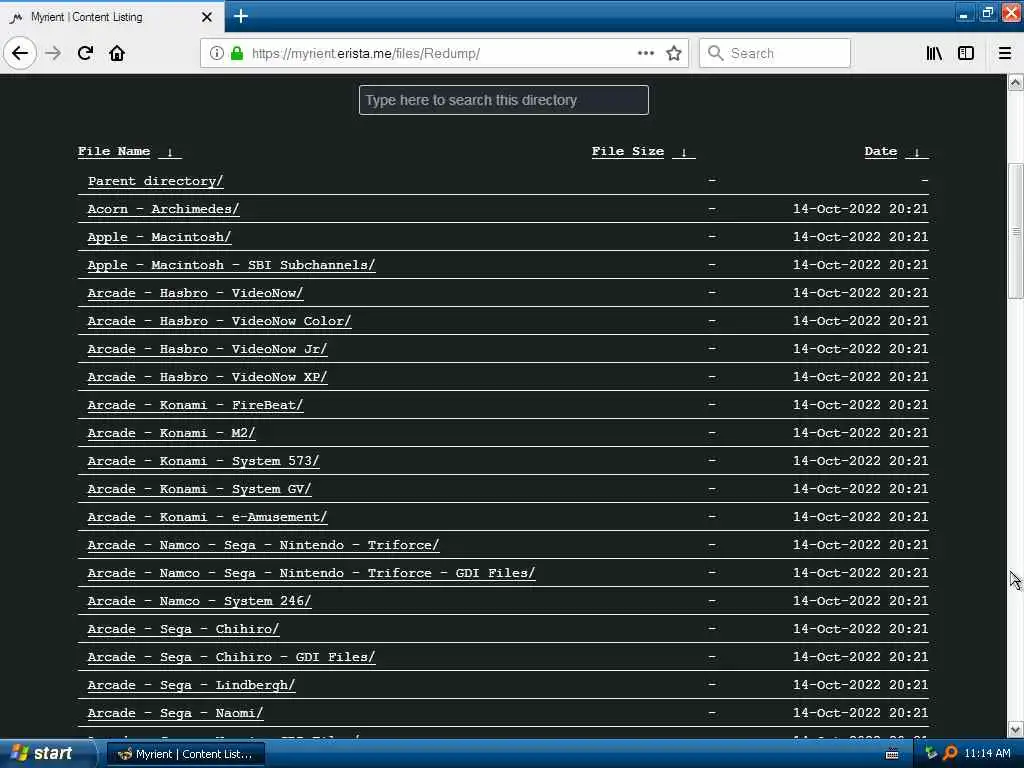Open Arcade - Konami - System 573 folder
Screen dimensions: 1024x768
pyautogui.click(x=203, y=461)
